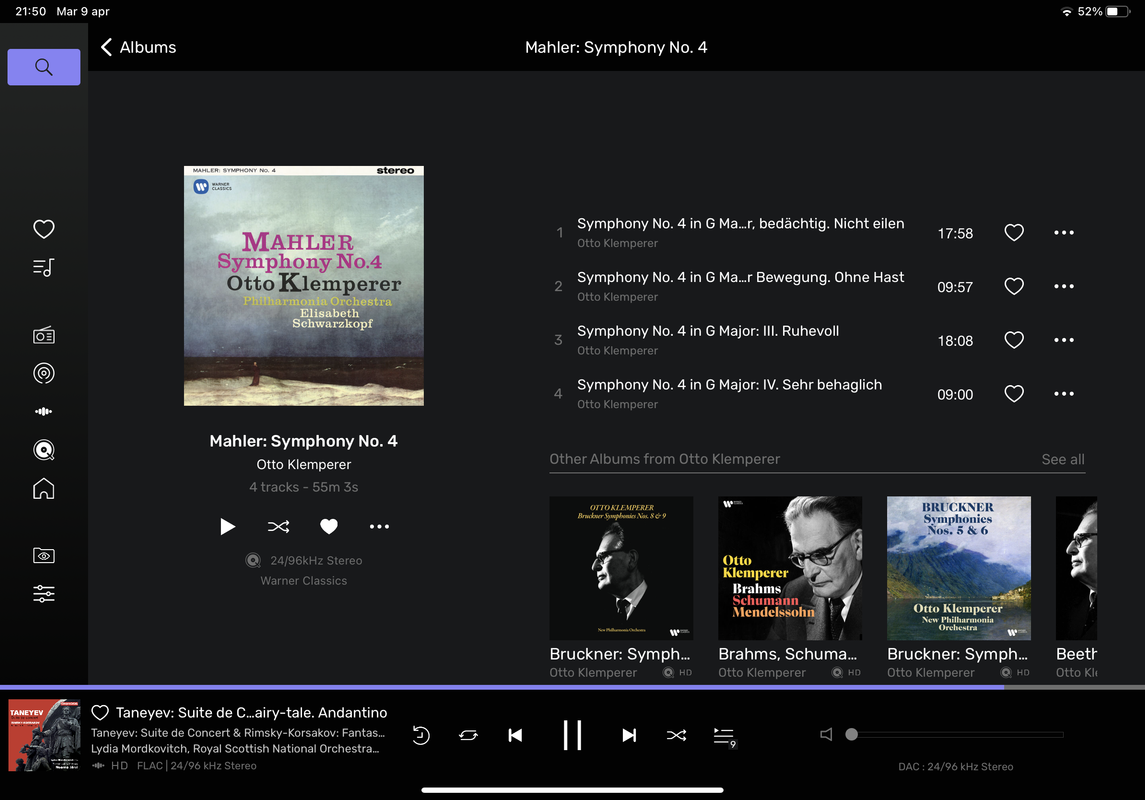Screen dimensions: 1145x800
Task: Open the play queue icon
Action: (x=724, y=736)
